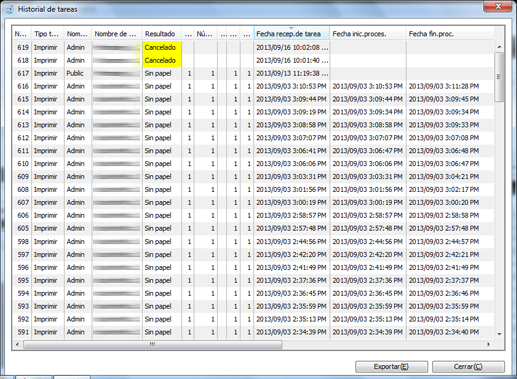This screenshot has height=379, width=517.
Task: Select task number 607
Action: tap(23, 203)
